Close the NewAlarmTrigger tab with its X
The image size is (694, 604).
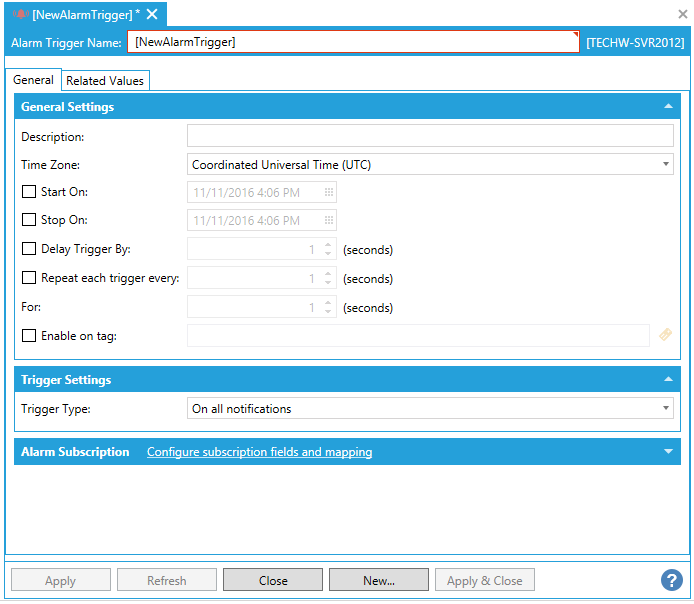point(152,14)
